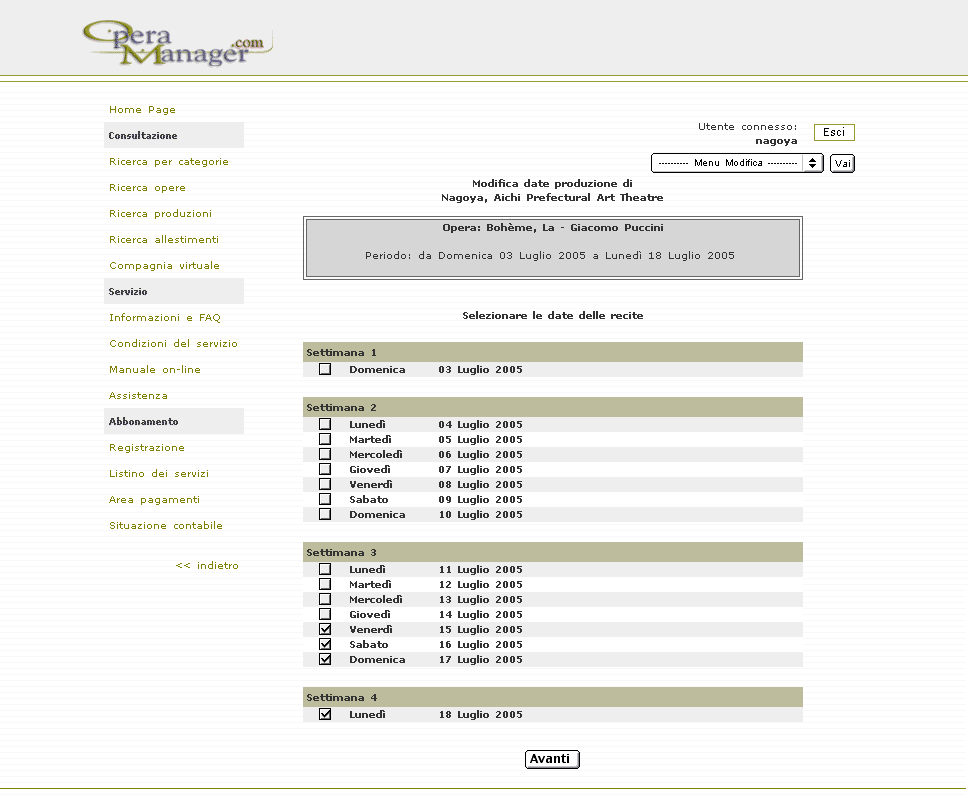This screenshot has width=968, height=799.
Task: Uncheck Venerdì 15 Luglio 2005
Action: [325, 629]
